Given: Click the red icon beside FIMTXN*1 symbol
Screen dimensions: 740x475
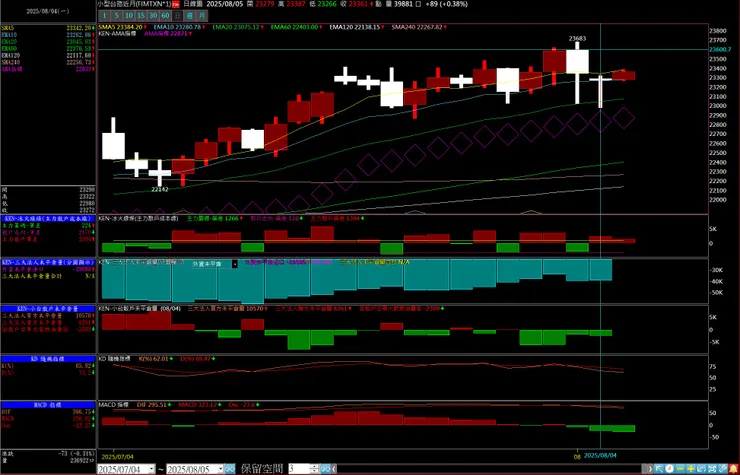Looking at the screenshot, I should (x=176, y=4).
